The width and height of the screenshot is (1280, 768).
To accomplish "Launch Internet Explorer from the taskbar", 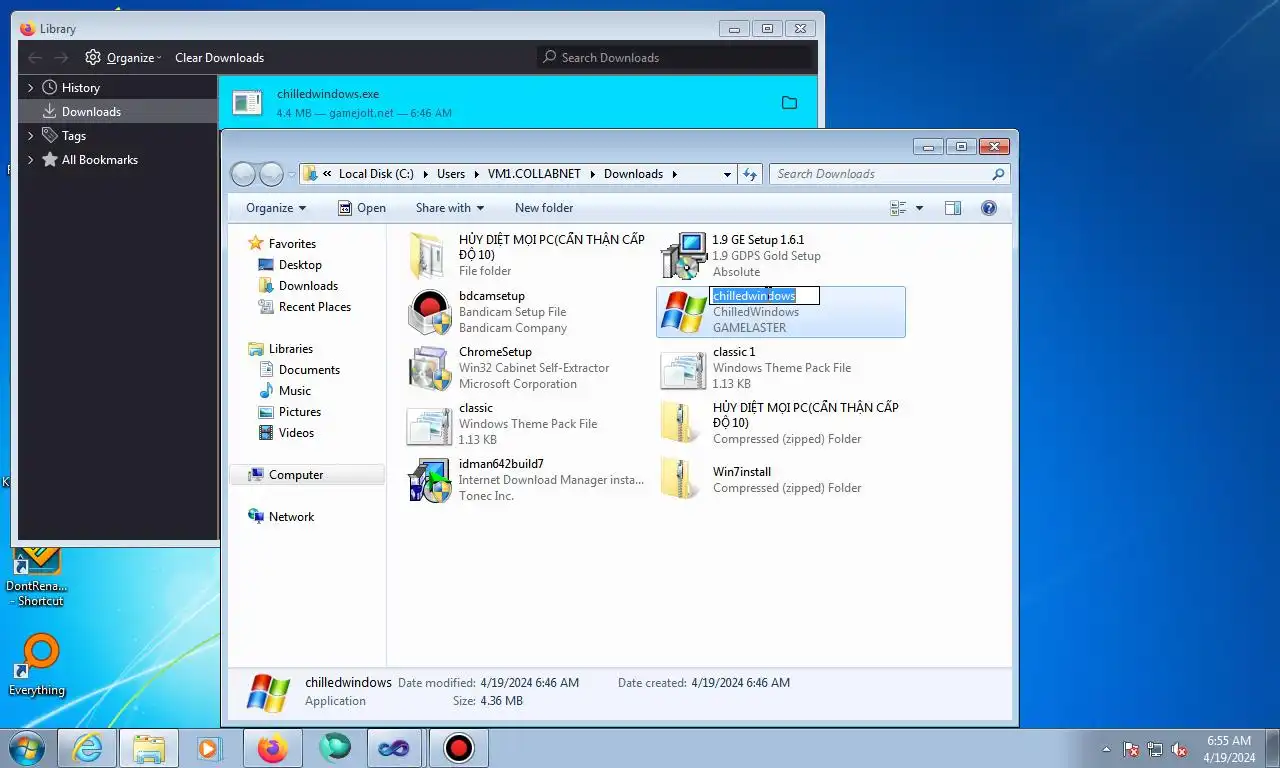I will [88, 748].
